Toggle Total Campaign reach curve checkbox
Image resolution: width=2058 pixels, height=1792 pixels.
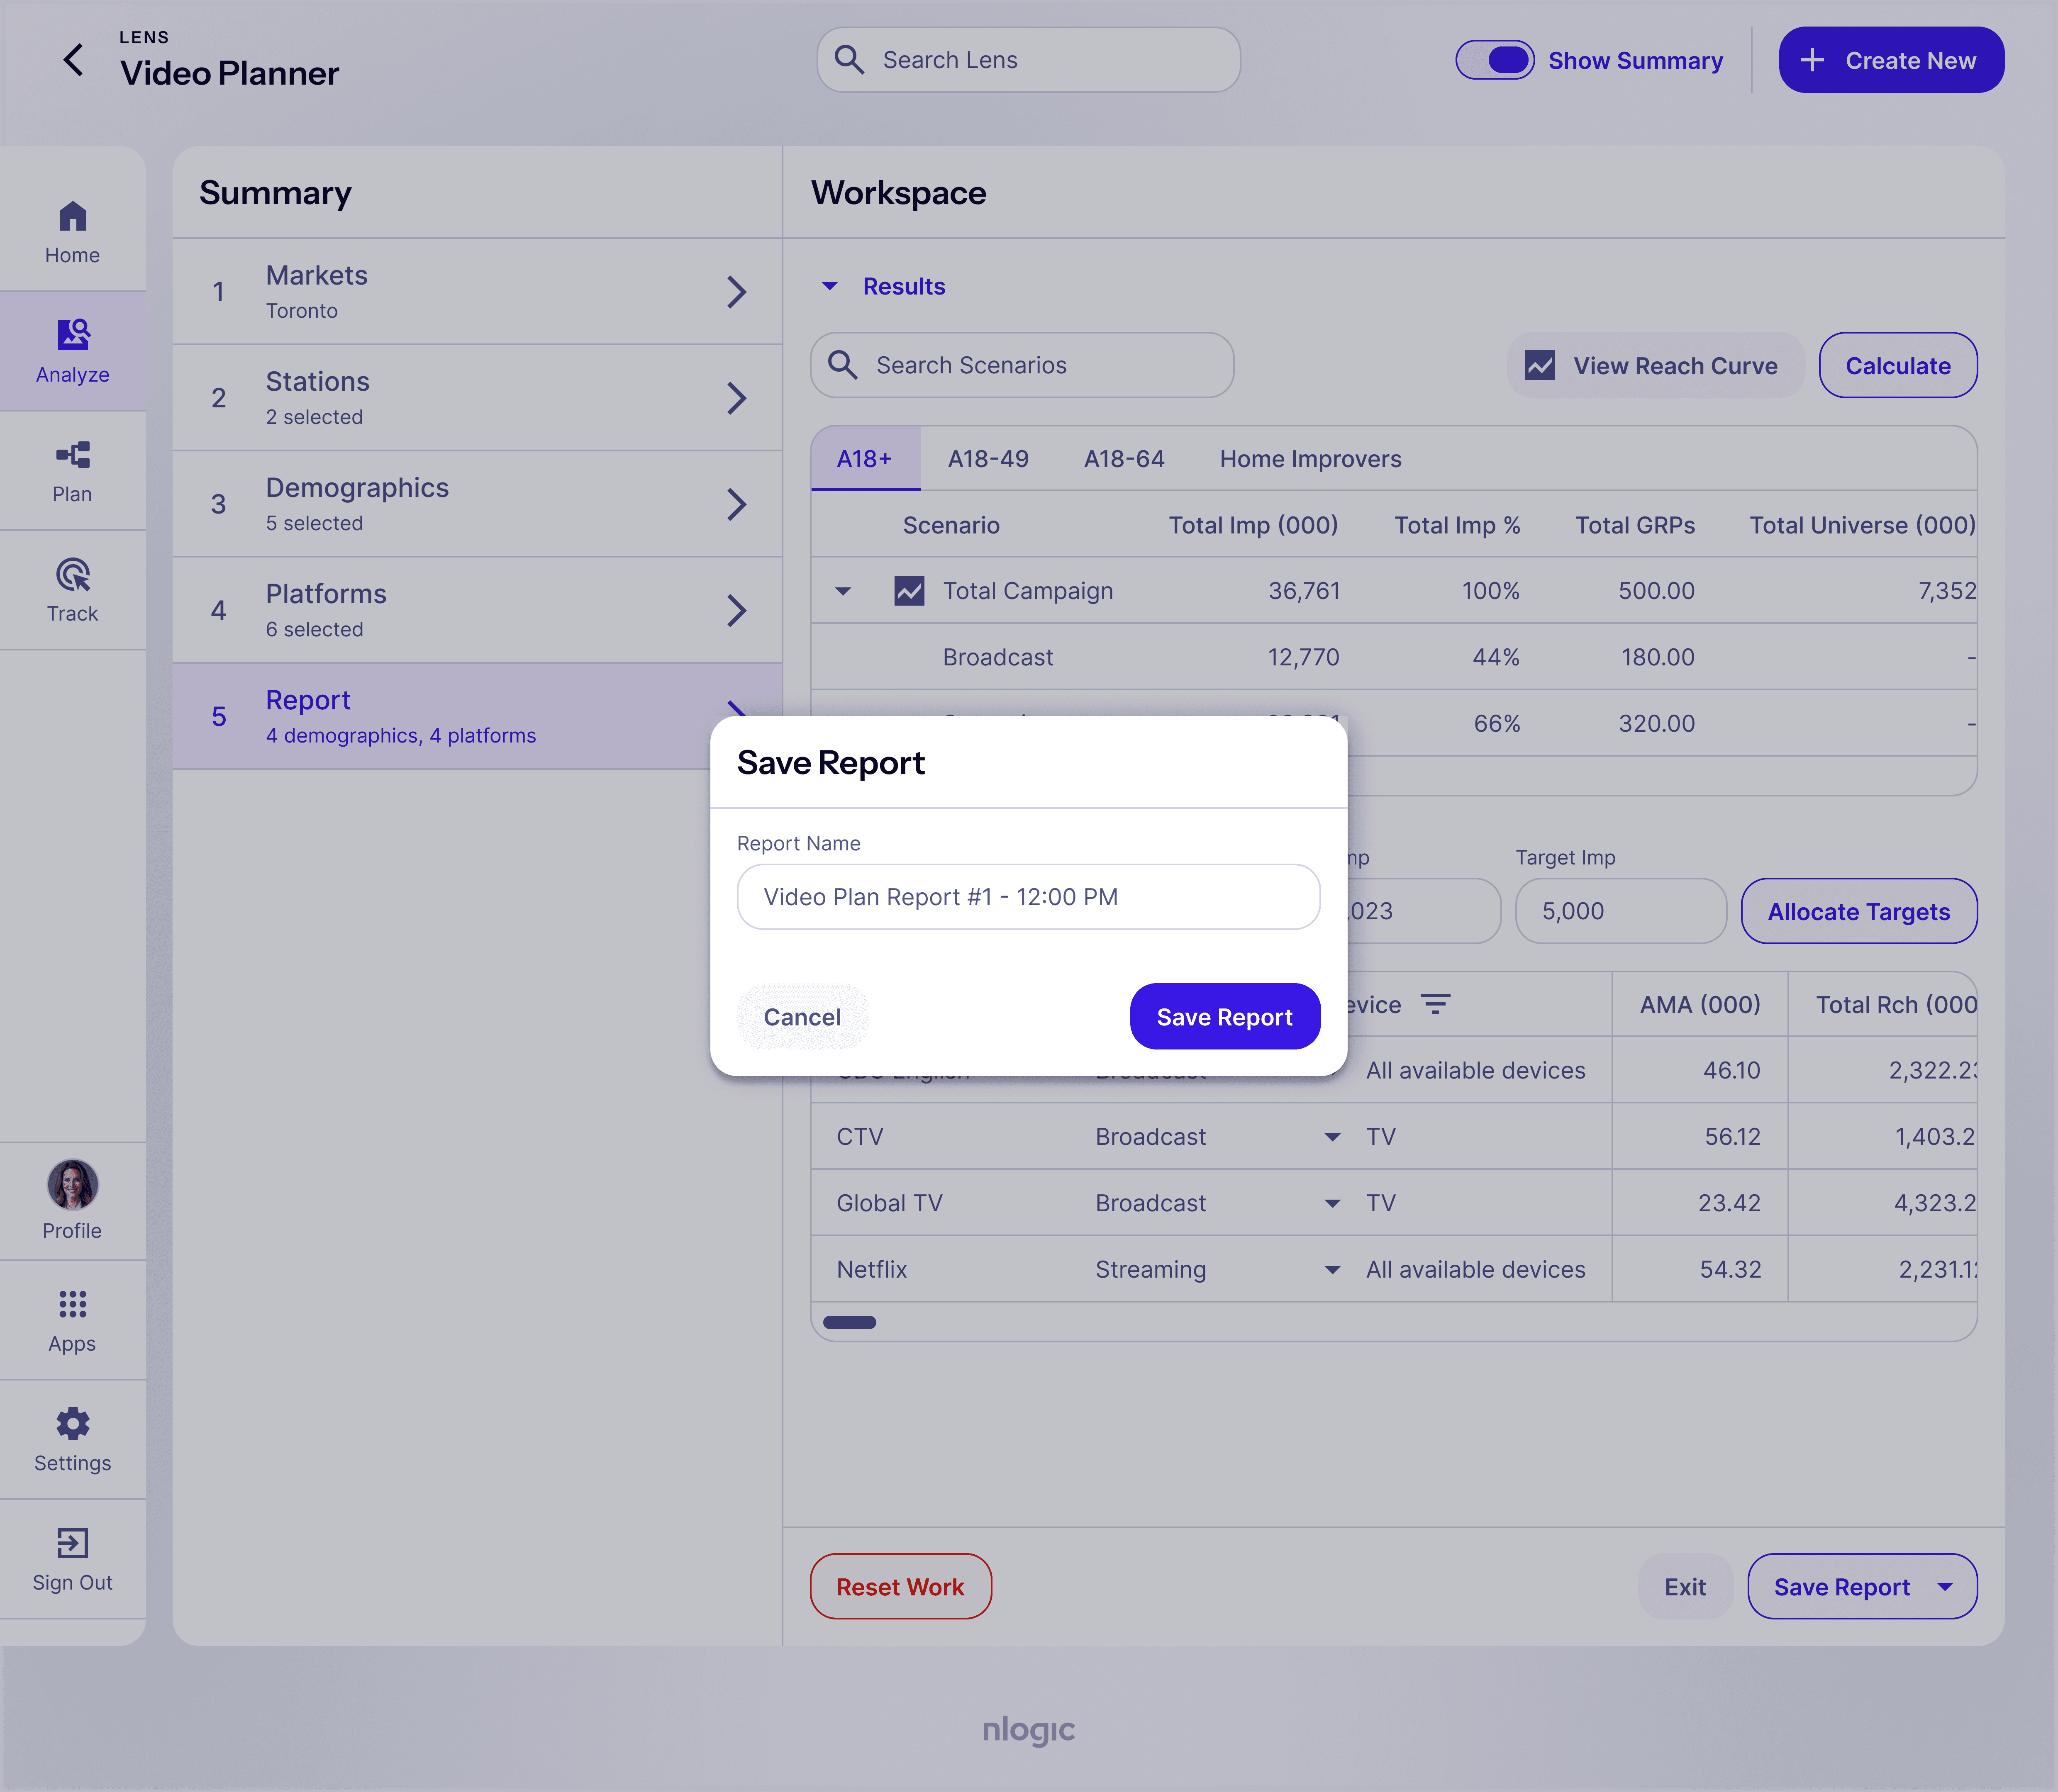(909, 591)
